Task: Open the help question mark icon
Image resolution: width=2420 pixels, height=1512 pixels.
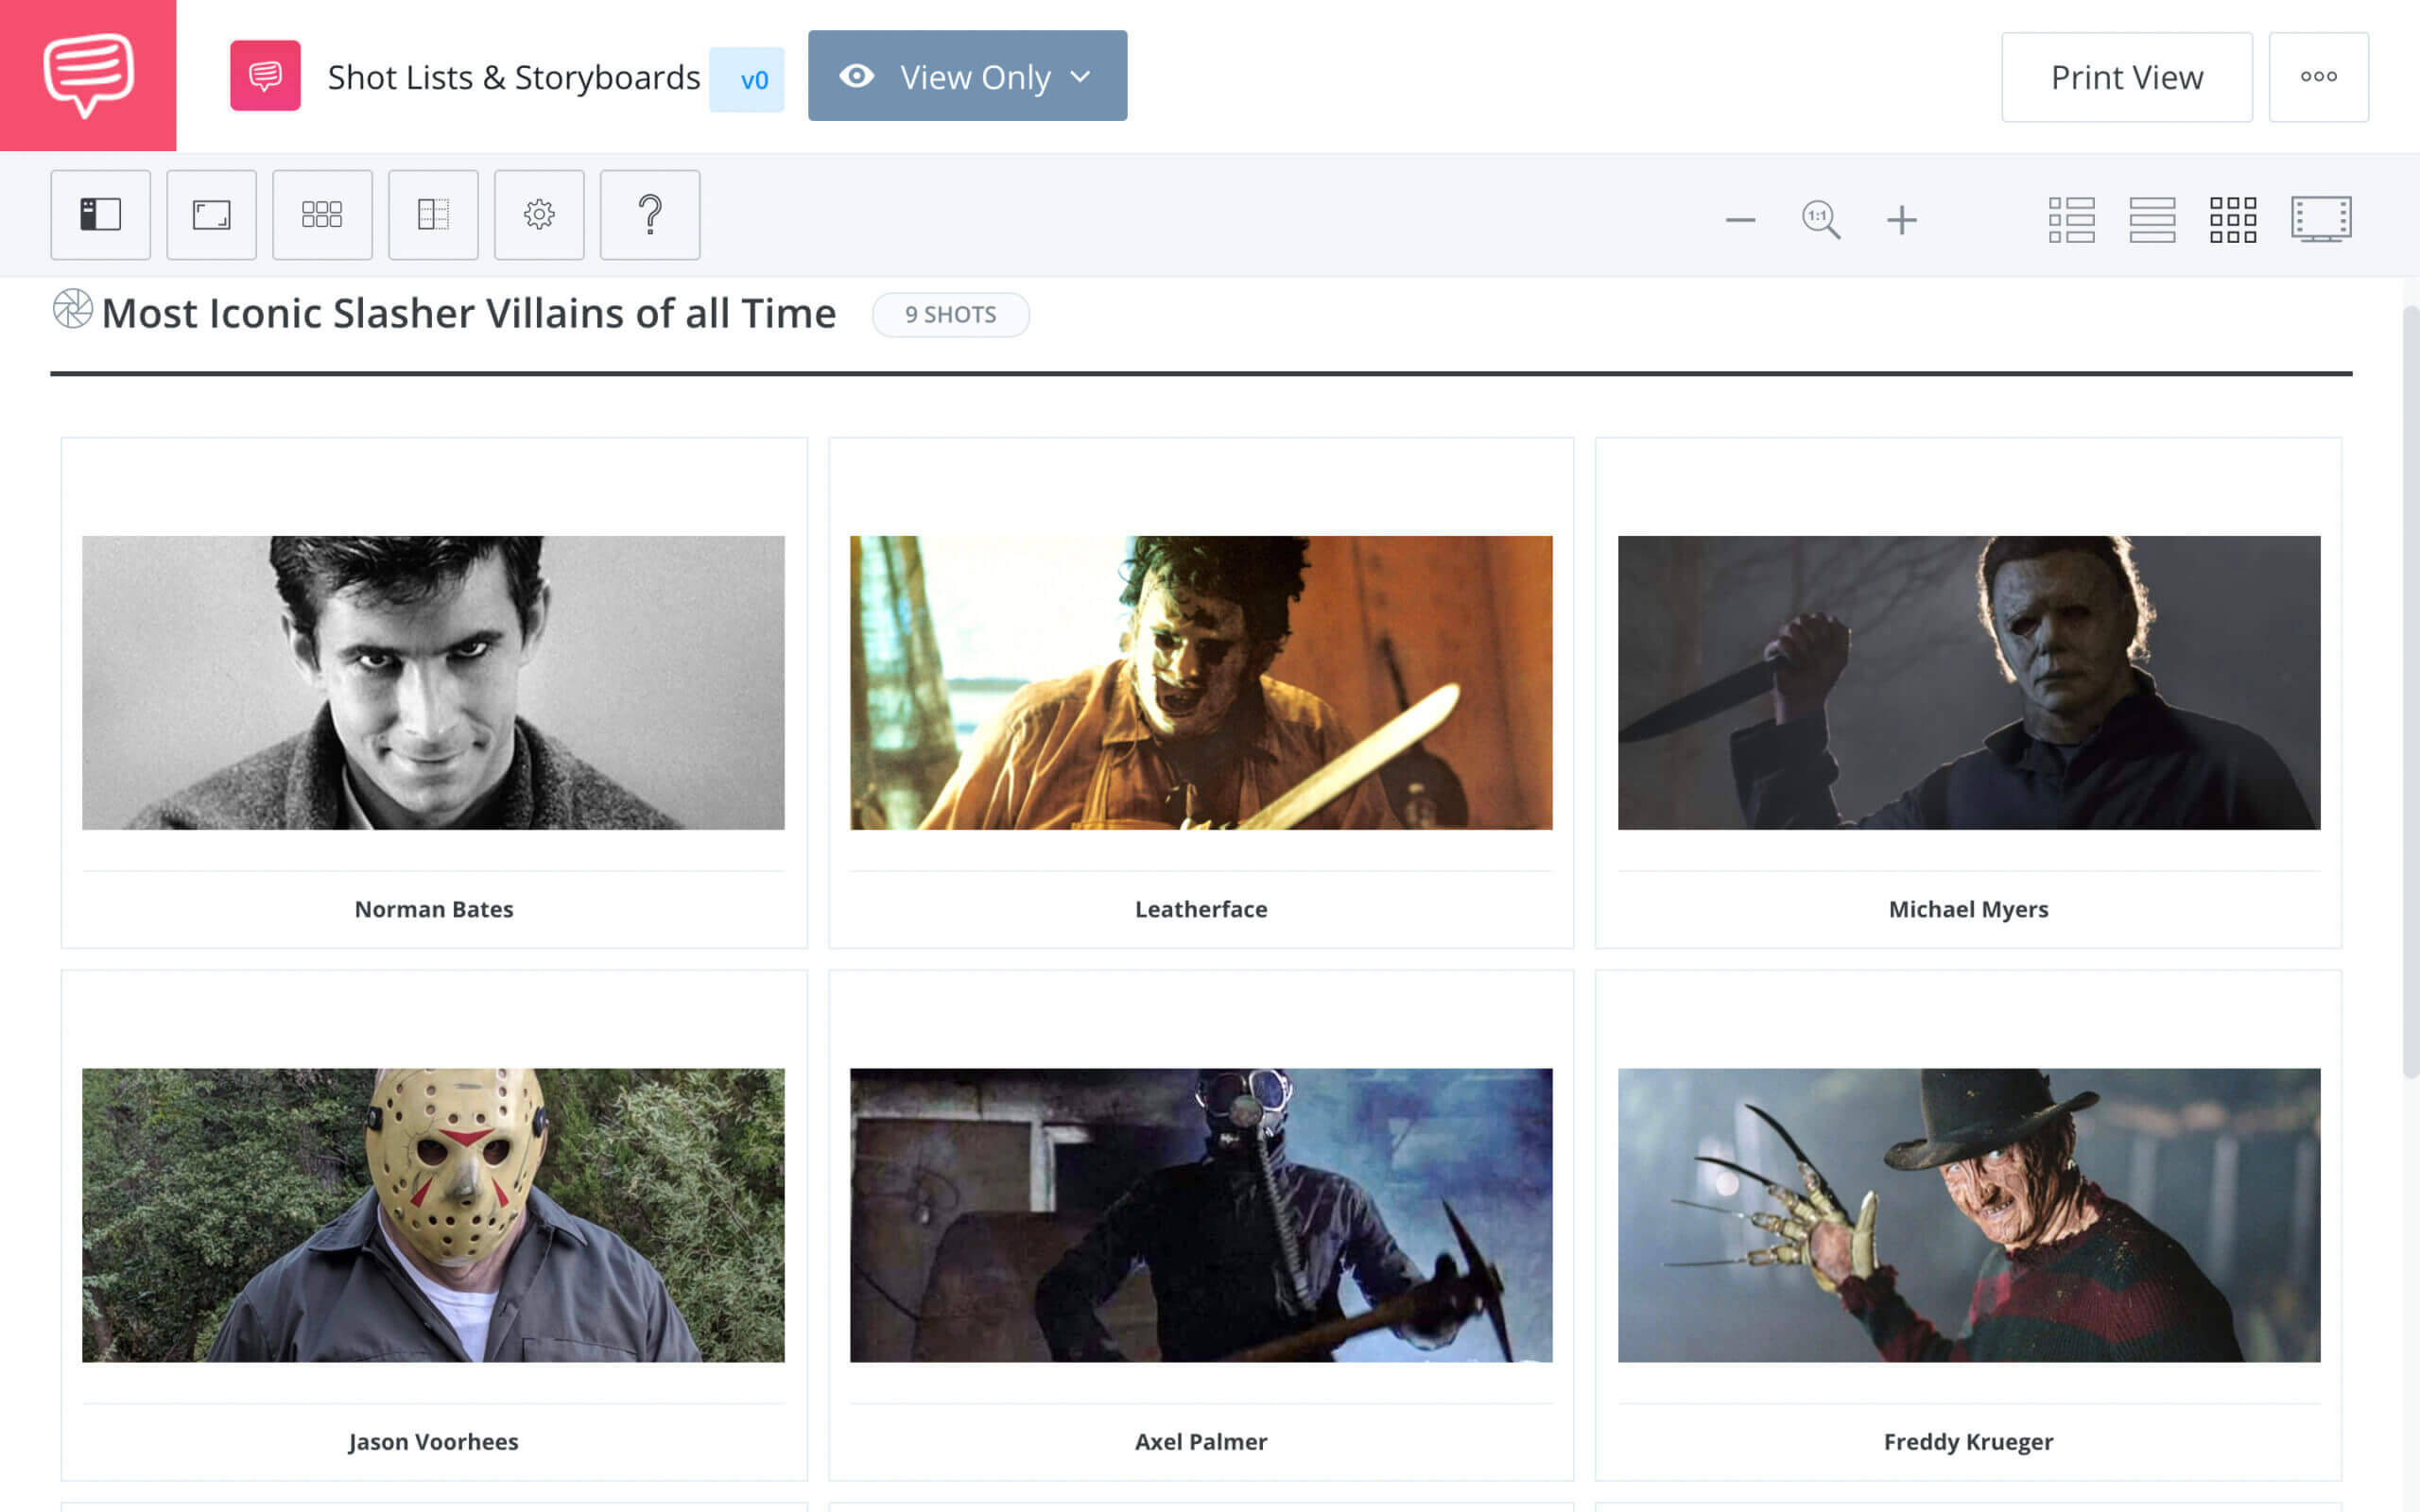Action: (650, 214)
